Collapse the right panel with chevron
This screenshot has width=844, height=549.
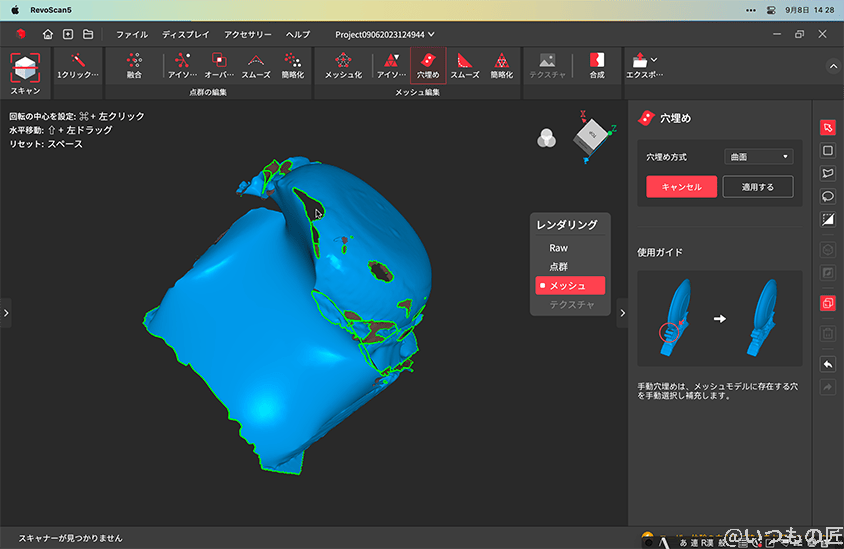(622, 313)
